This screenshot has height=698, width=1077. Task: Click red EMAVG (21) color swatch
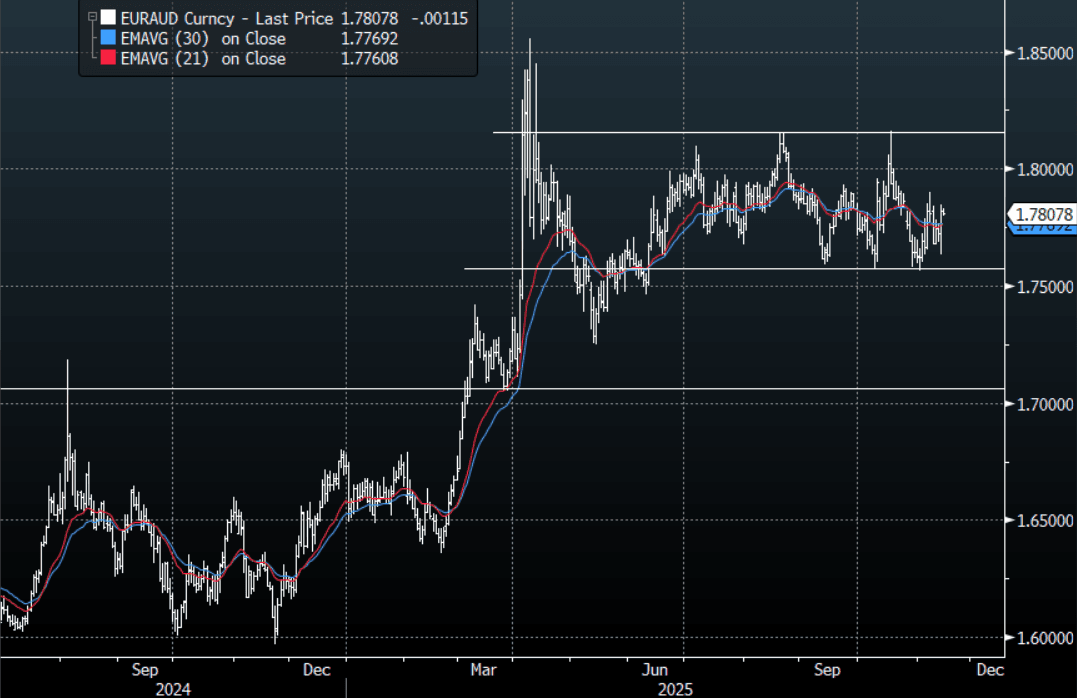click(x=108, y=58)
